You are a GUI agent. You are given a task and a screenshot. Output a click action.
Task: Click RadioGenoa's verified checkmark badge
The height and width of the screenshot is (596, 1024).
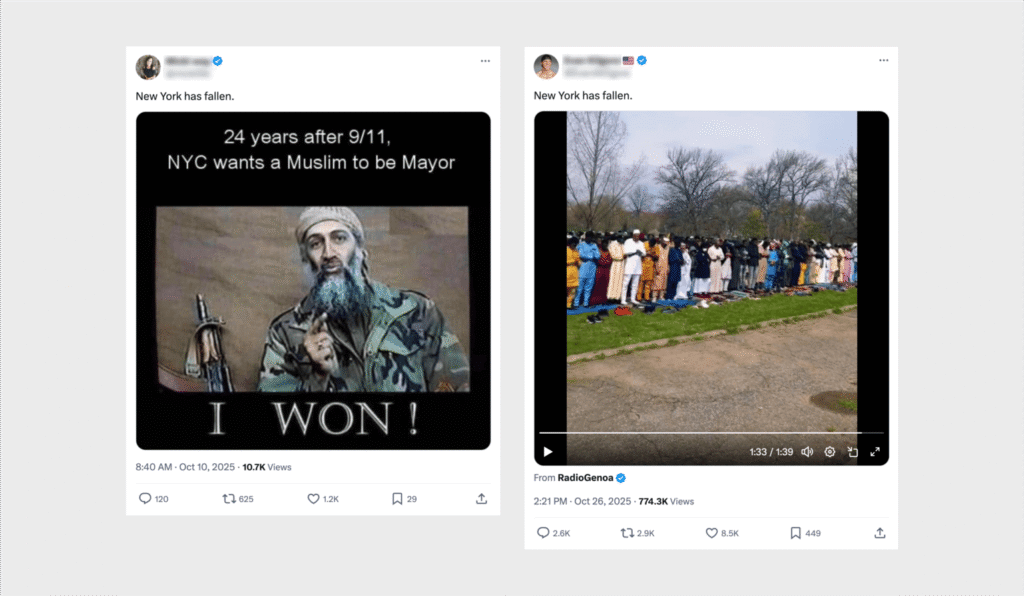pos(621,478)
